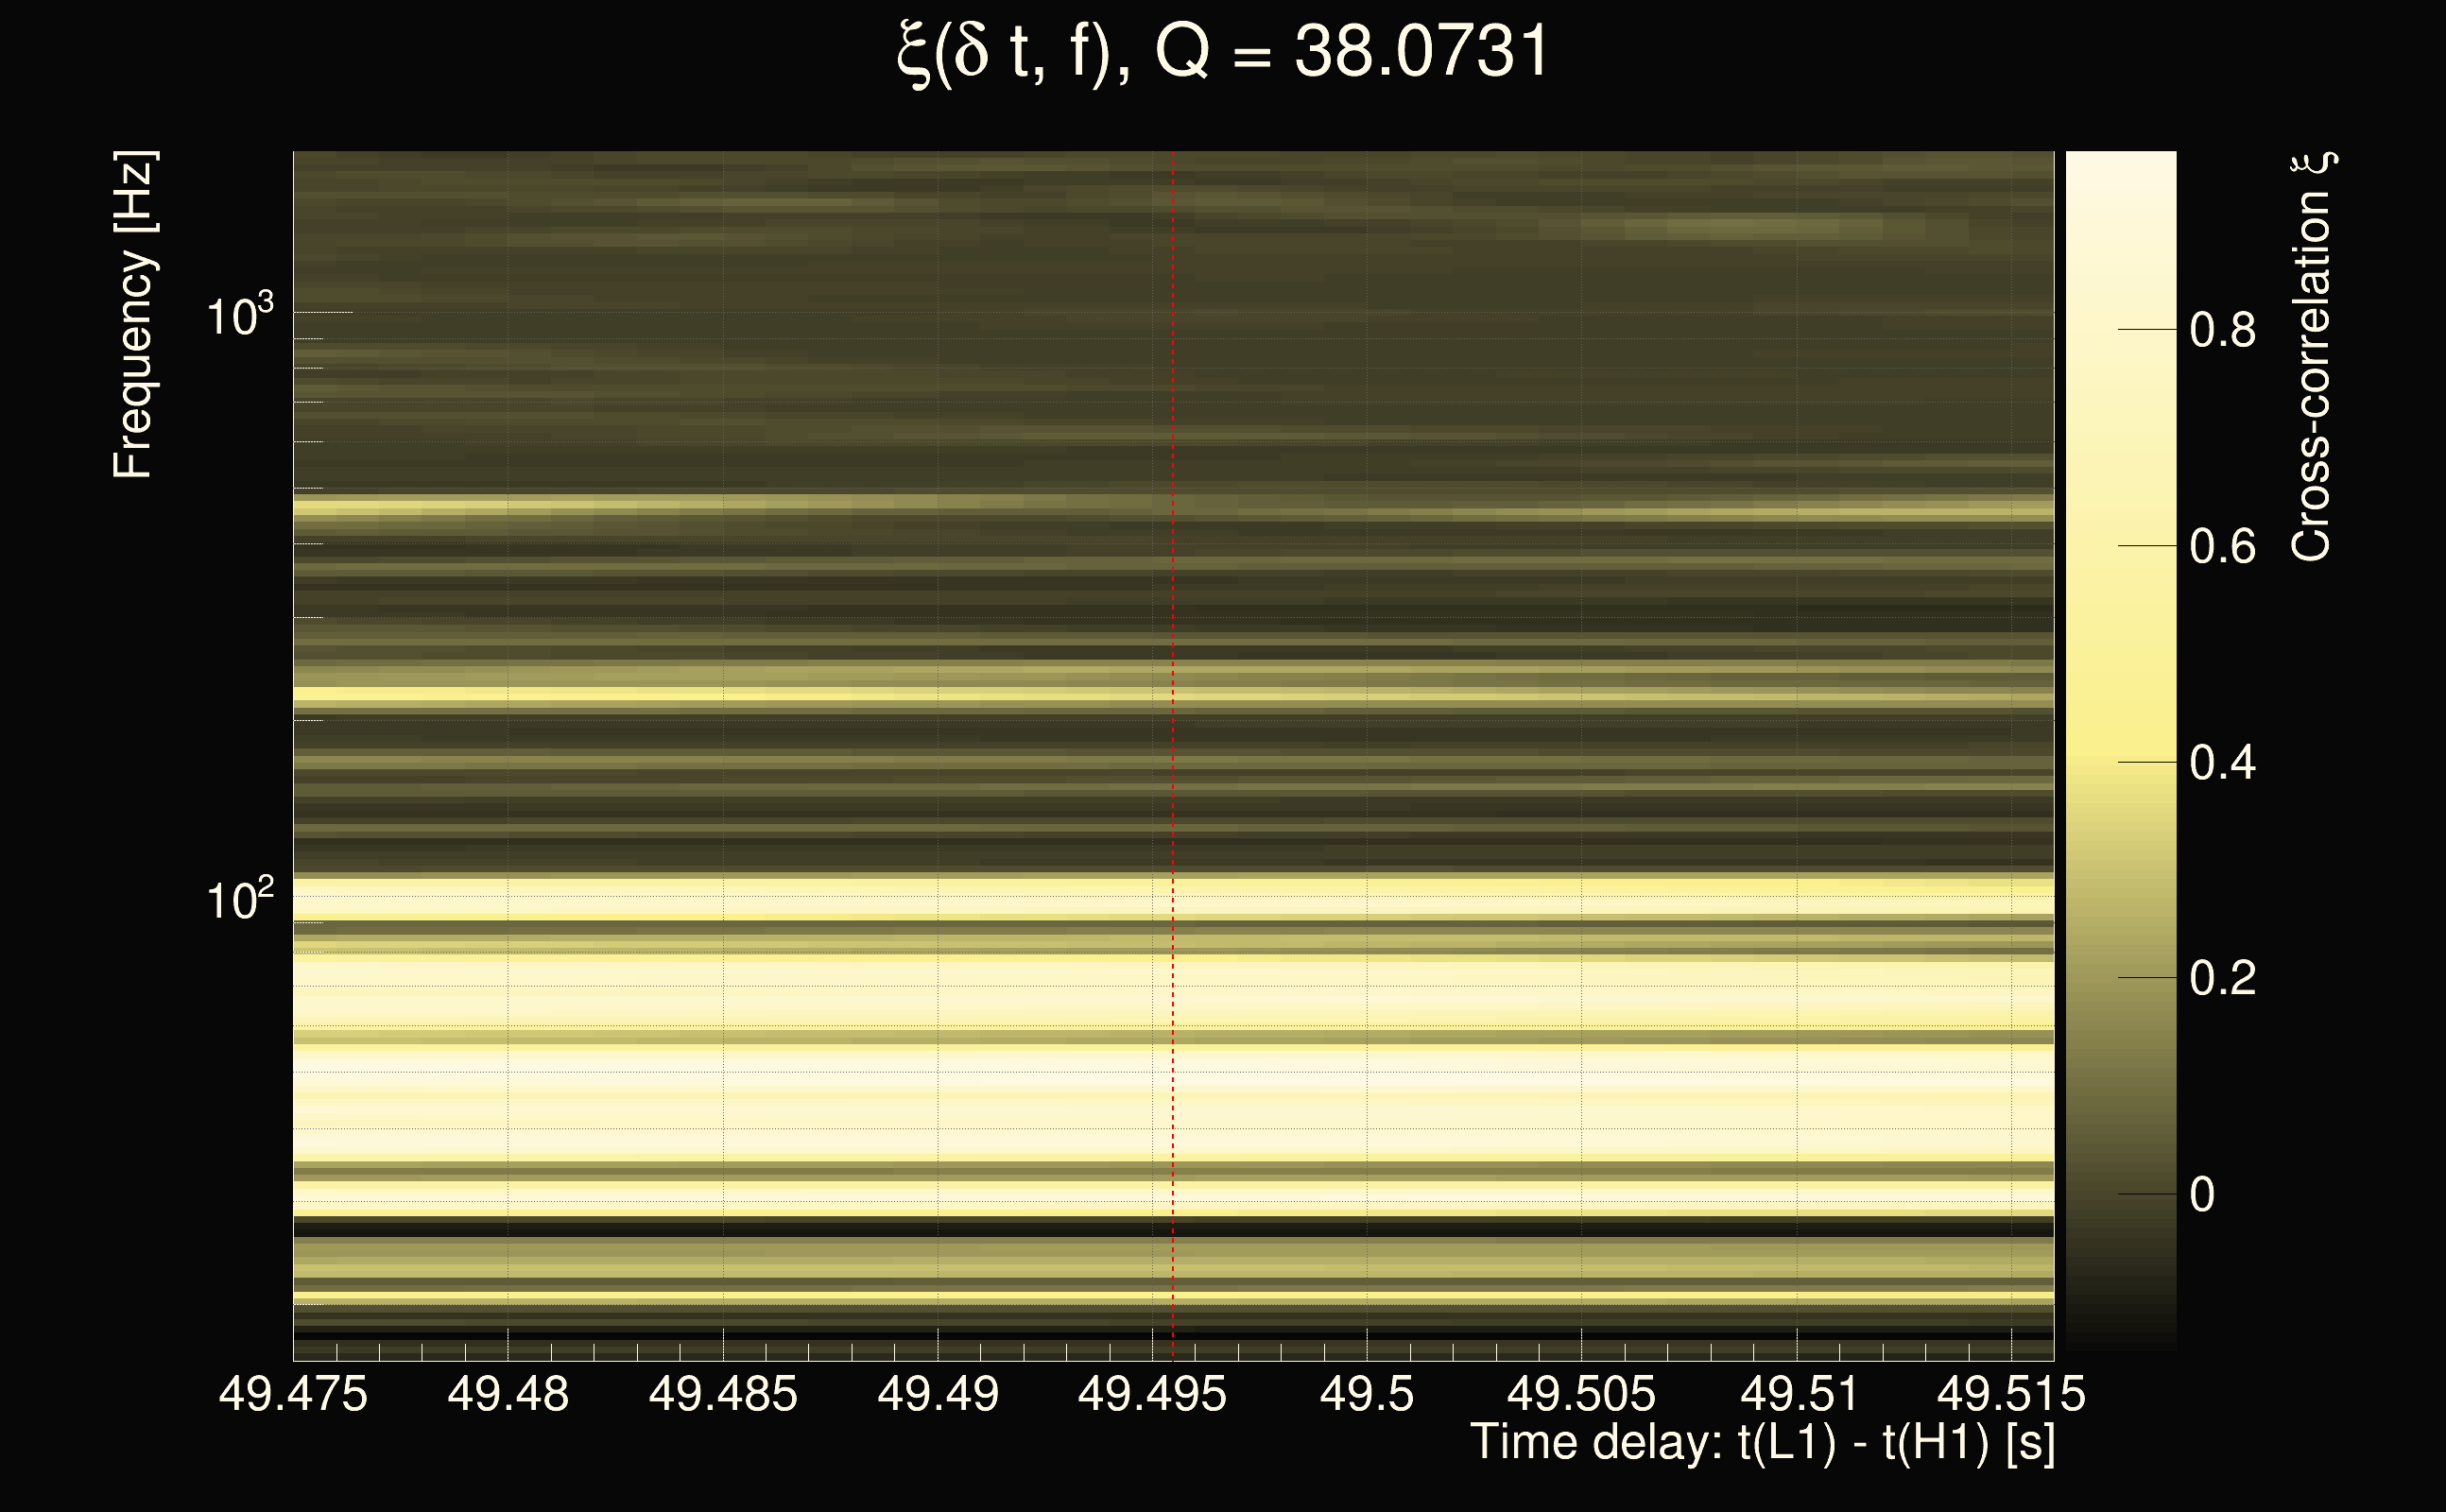
Task: Click the 49.505 x-axis tick label
Action: point(1581,1393)
